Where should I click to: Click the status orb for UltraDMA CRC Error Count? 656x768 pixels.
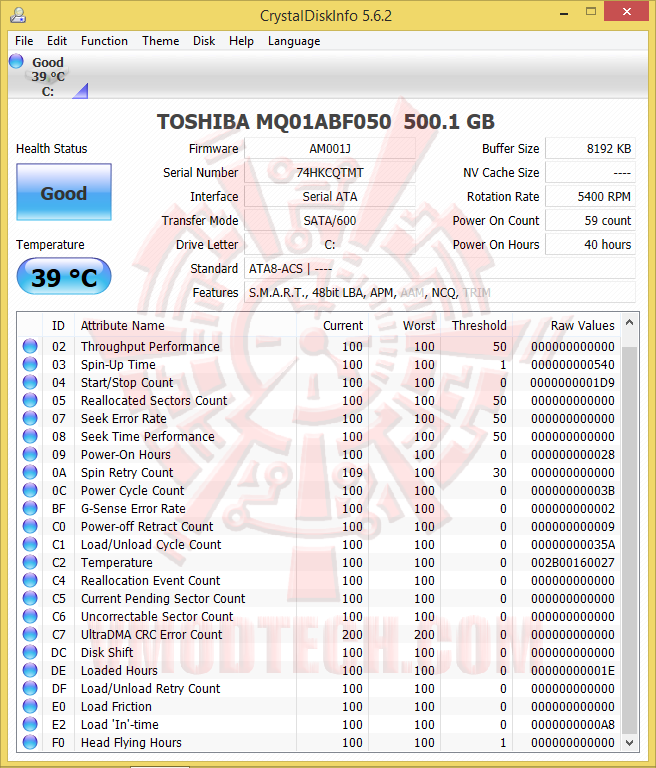[30, 634]
